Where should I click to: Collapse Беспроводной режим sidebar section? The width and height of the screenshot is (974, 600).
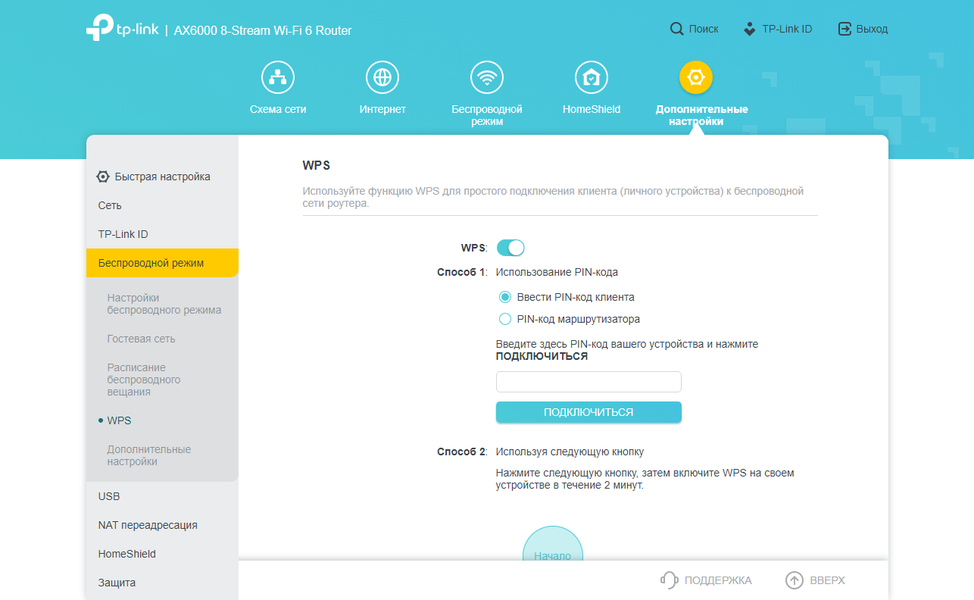pos(162,263)
